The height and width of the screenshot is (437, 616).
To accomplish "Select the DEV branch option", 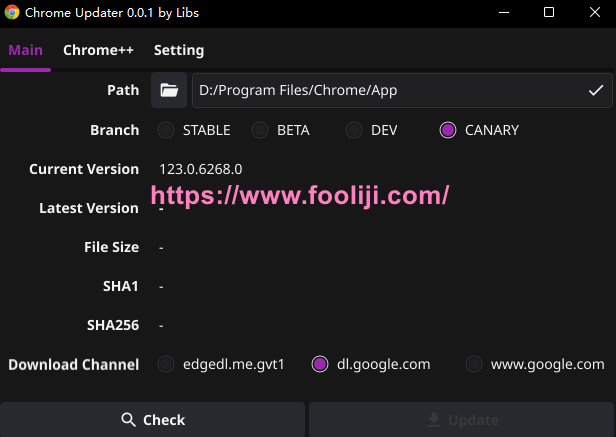I will coord(354,130).
